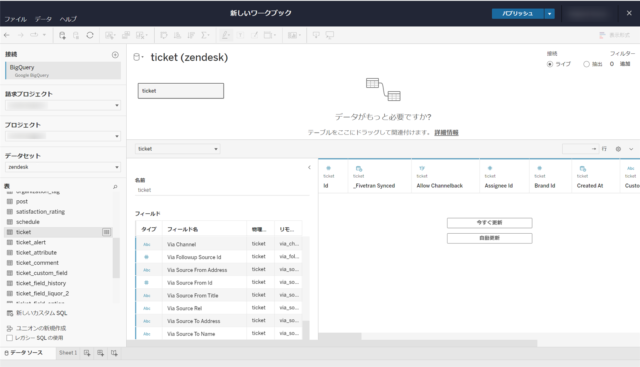Click the presentation mode toolbar icon
This screenshot has height=367, width=640.
click(330, 35)
